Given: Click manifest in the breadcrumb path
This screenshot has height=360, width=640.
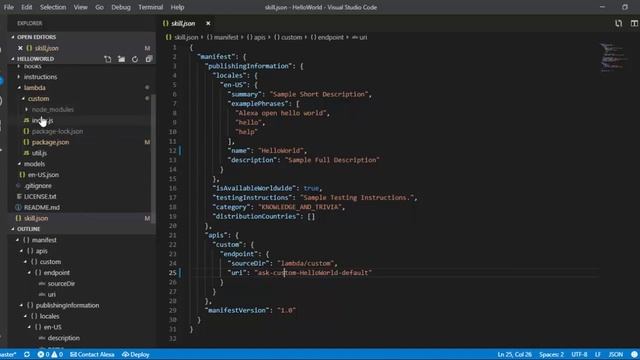Looking at the screenshot, I should (226, 37).
